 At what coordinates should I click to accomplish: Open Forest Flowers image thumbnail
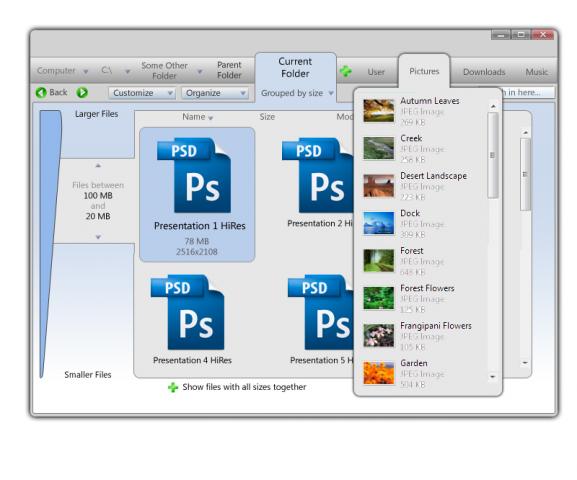378,298
